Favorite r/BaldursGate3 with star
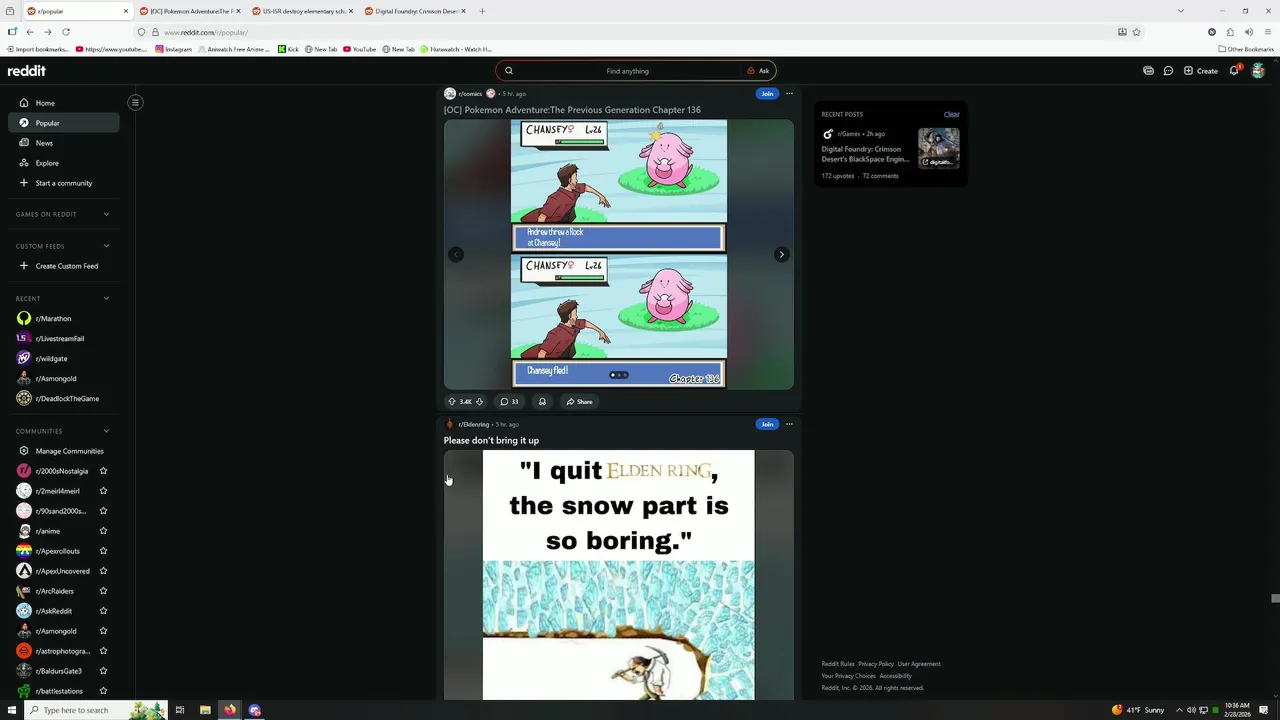The image size is (1280, 720). (103, 671)
